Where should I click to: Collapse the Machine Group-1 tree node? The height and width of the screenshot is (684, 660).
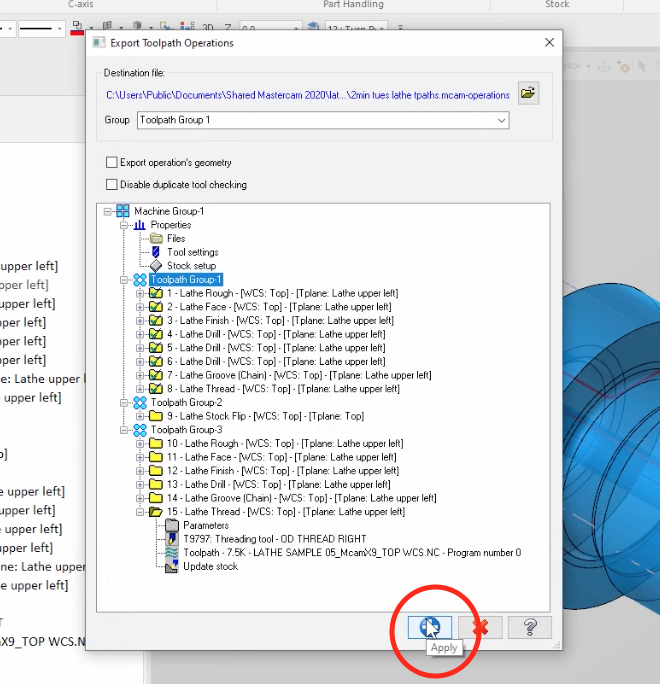pos(108,212)
